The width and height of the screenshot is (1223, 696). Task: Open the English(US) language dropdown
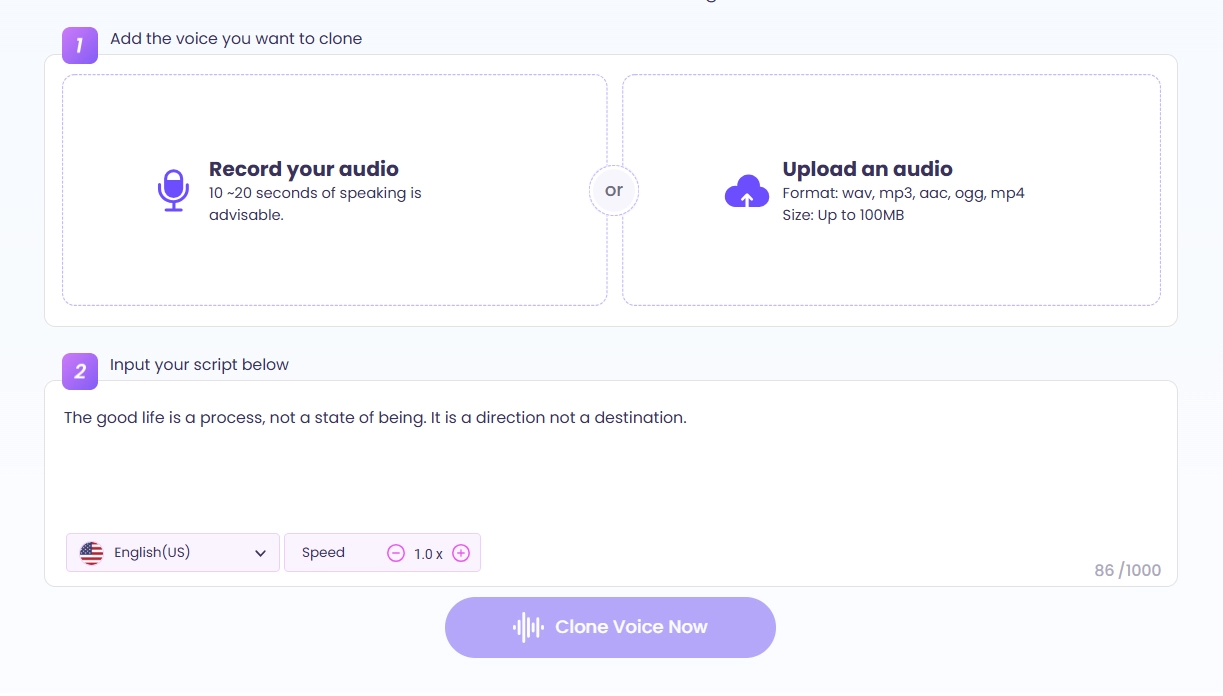click(x=172, y=552)
